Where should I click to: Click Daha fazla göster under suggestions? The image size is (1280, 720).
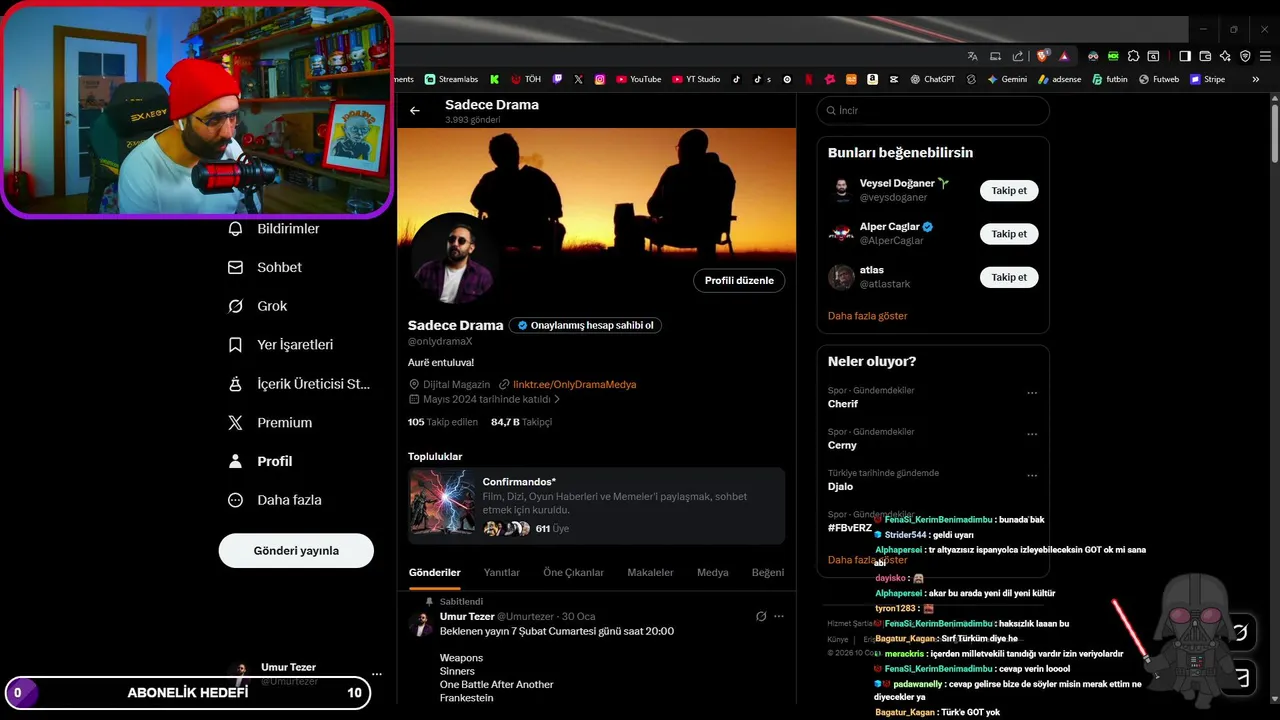(868, 316)
